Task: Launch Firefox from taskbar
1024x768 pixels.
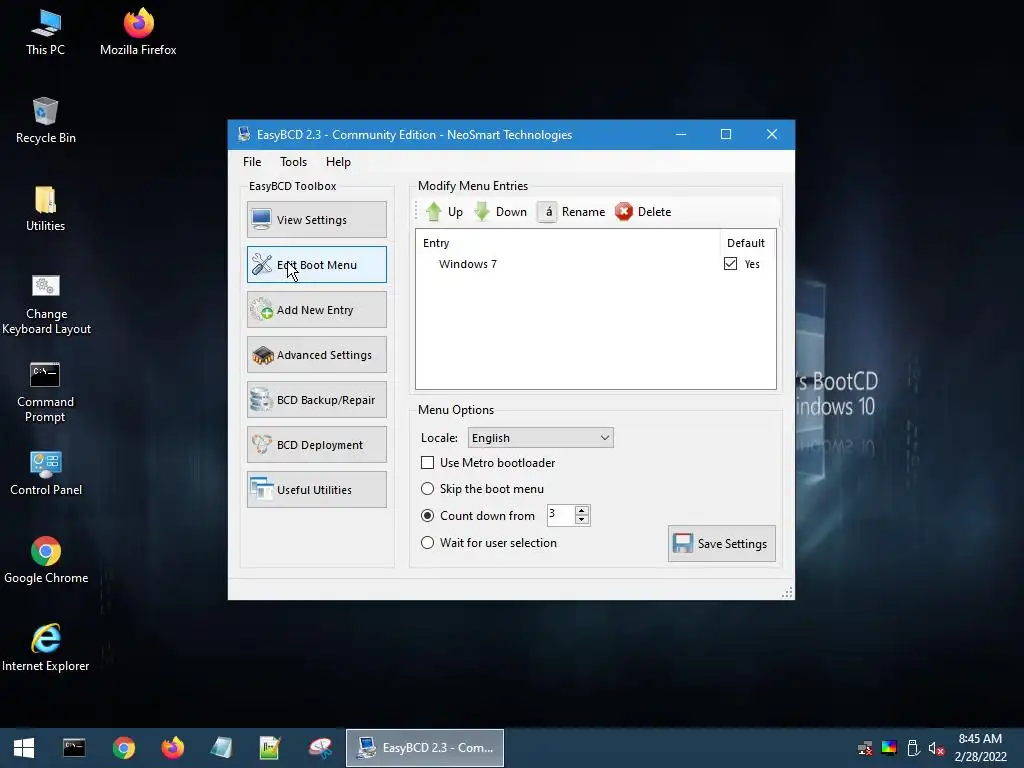Action: [172, 748]
